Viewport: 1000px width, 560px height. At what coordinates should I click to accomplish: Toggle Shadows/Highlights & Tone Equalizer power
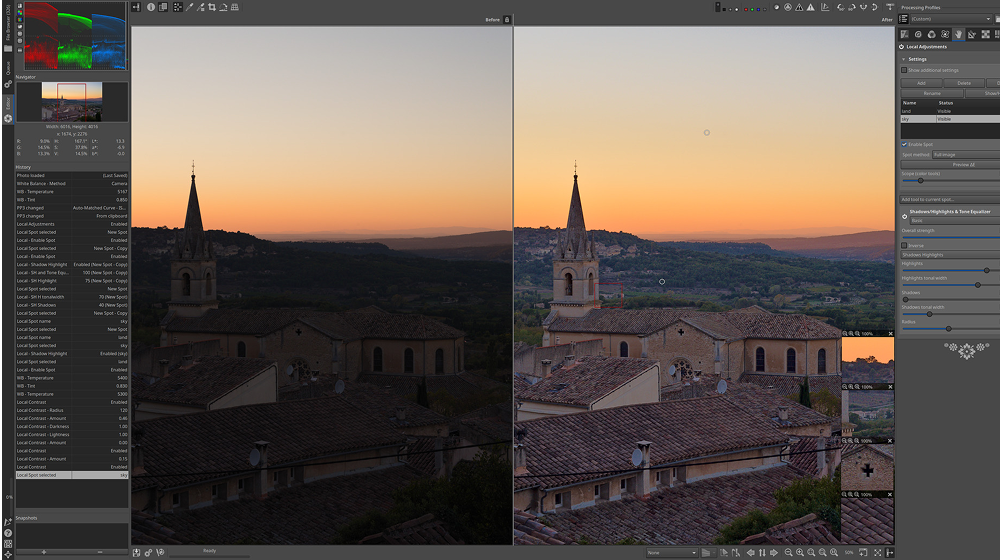click(904, 216)
